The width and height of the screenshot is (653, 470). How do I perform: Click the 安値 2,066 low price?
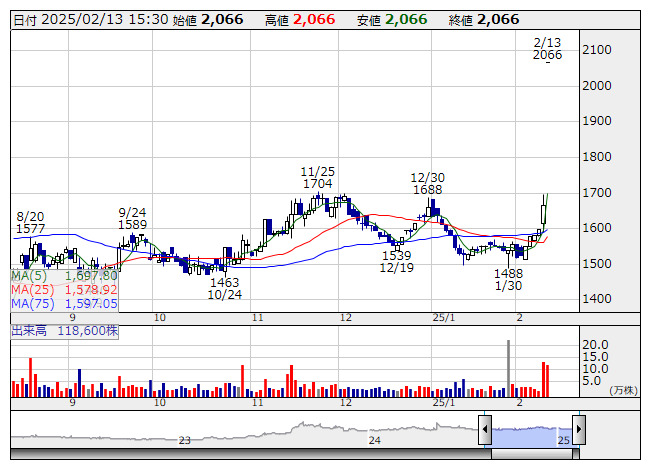tap(392, 20)
